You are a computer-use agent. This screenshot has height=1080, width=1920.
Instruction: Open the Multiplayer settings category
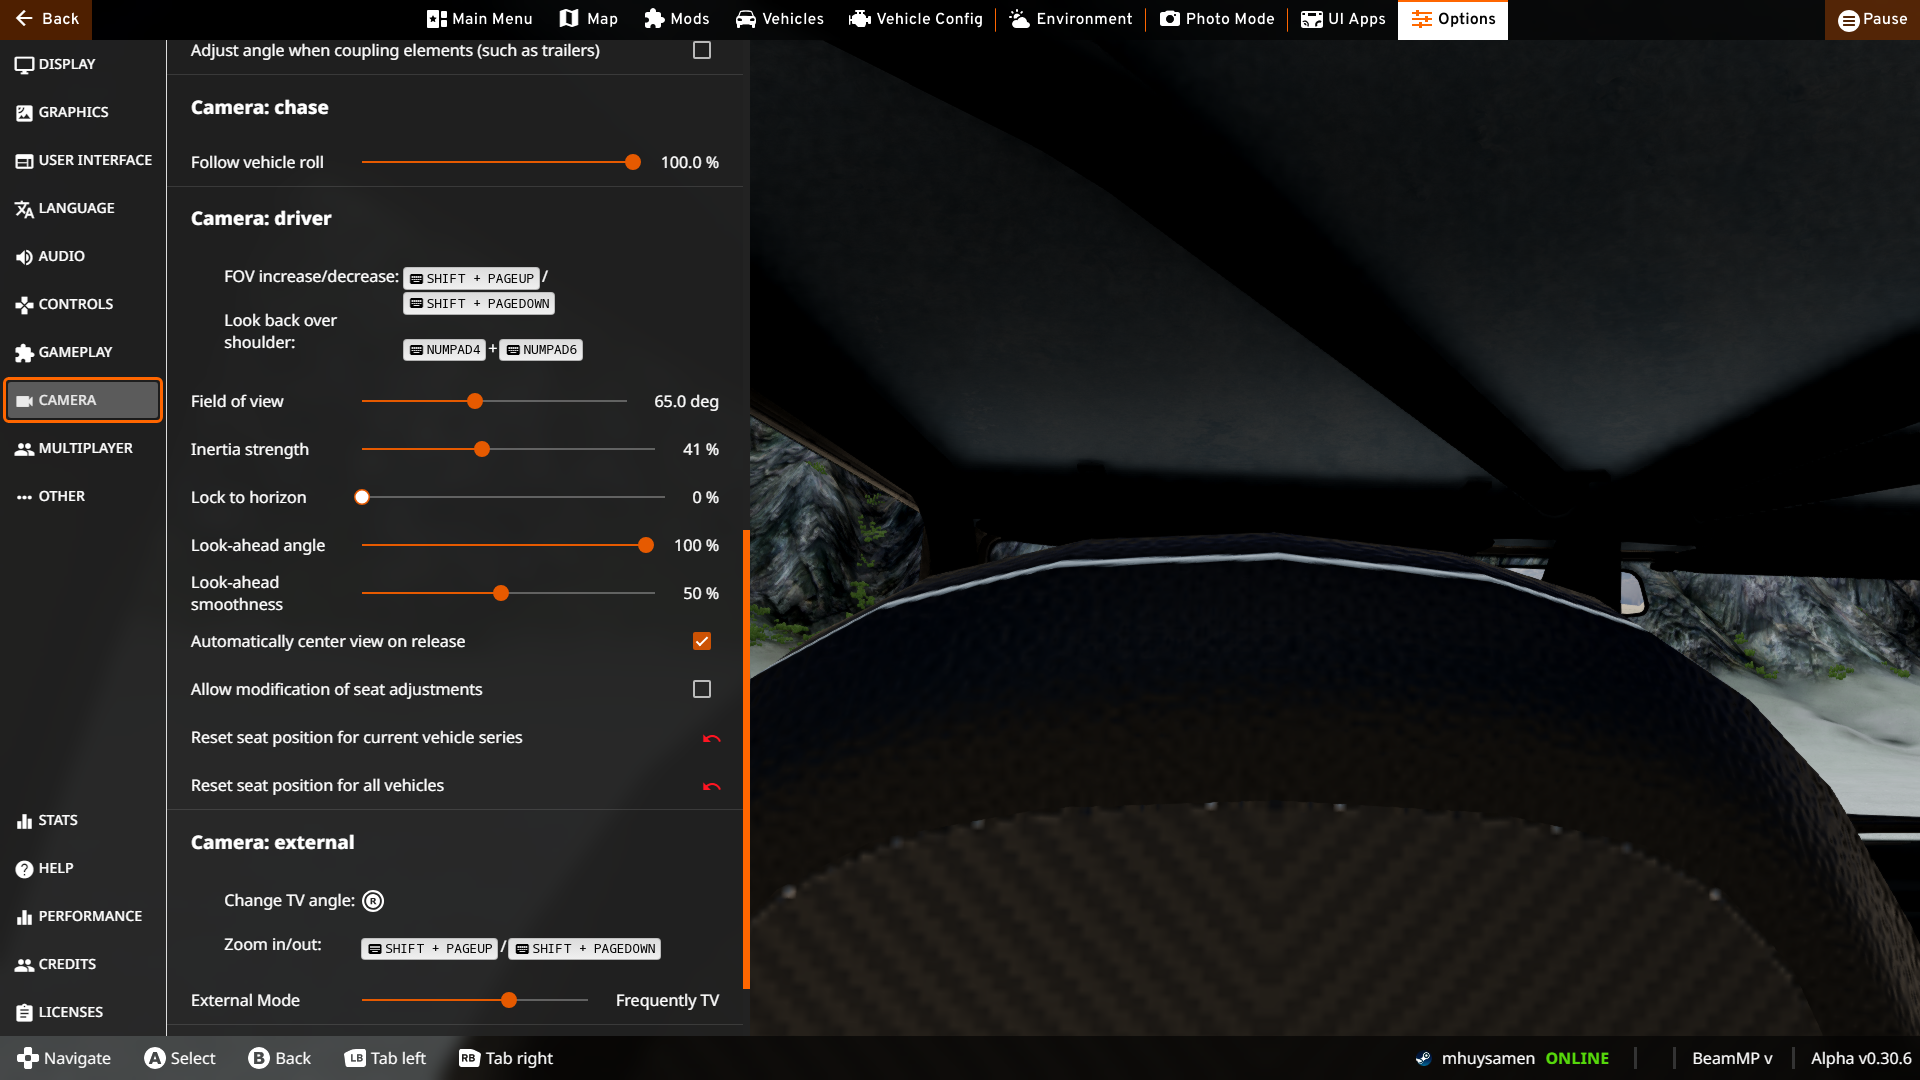85,448
